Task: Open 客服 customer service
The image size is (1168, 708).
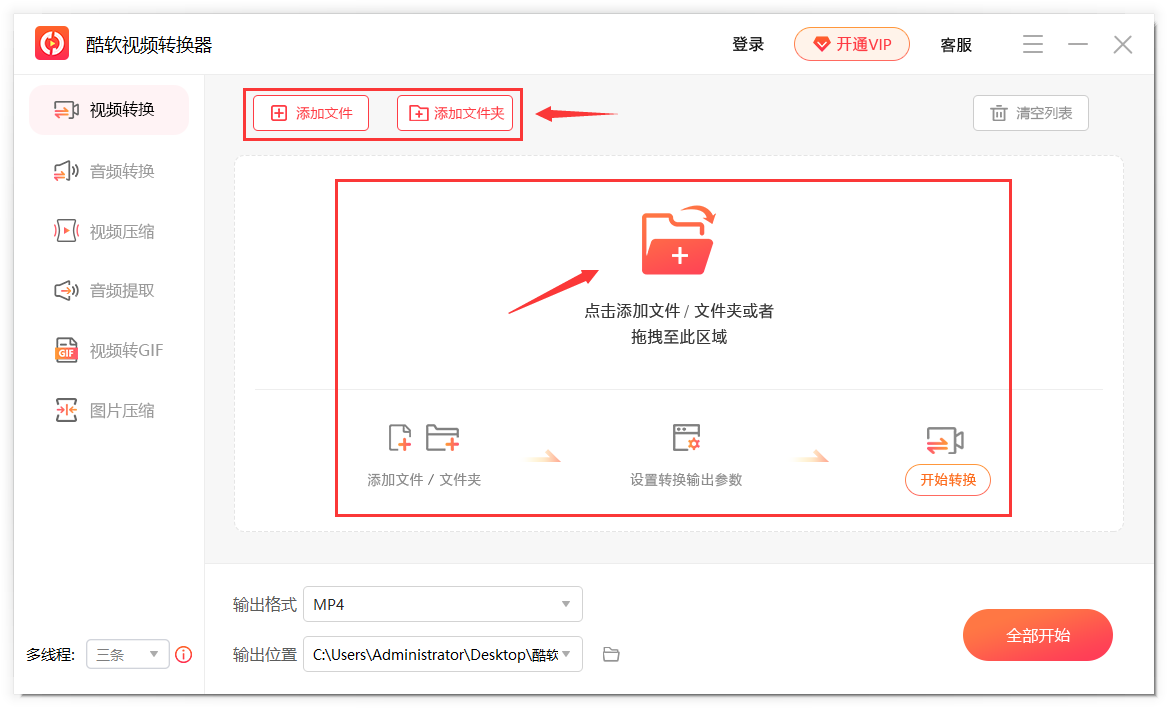Action: [956, 45]
